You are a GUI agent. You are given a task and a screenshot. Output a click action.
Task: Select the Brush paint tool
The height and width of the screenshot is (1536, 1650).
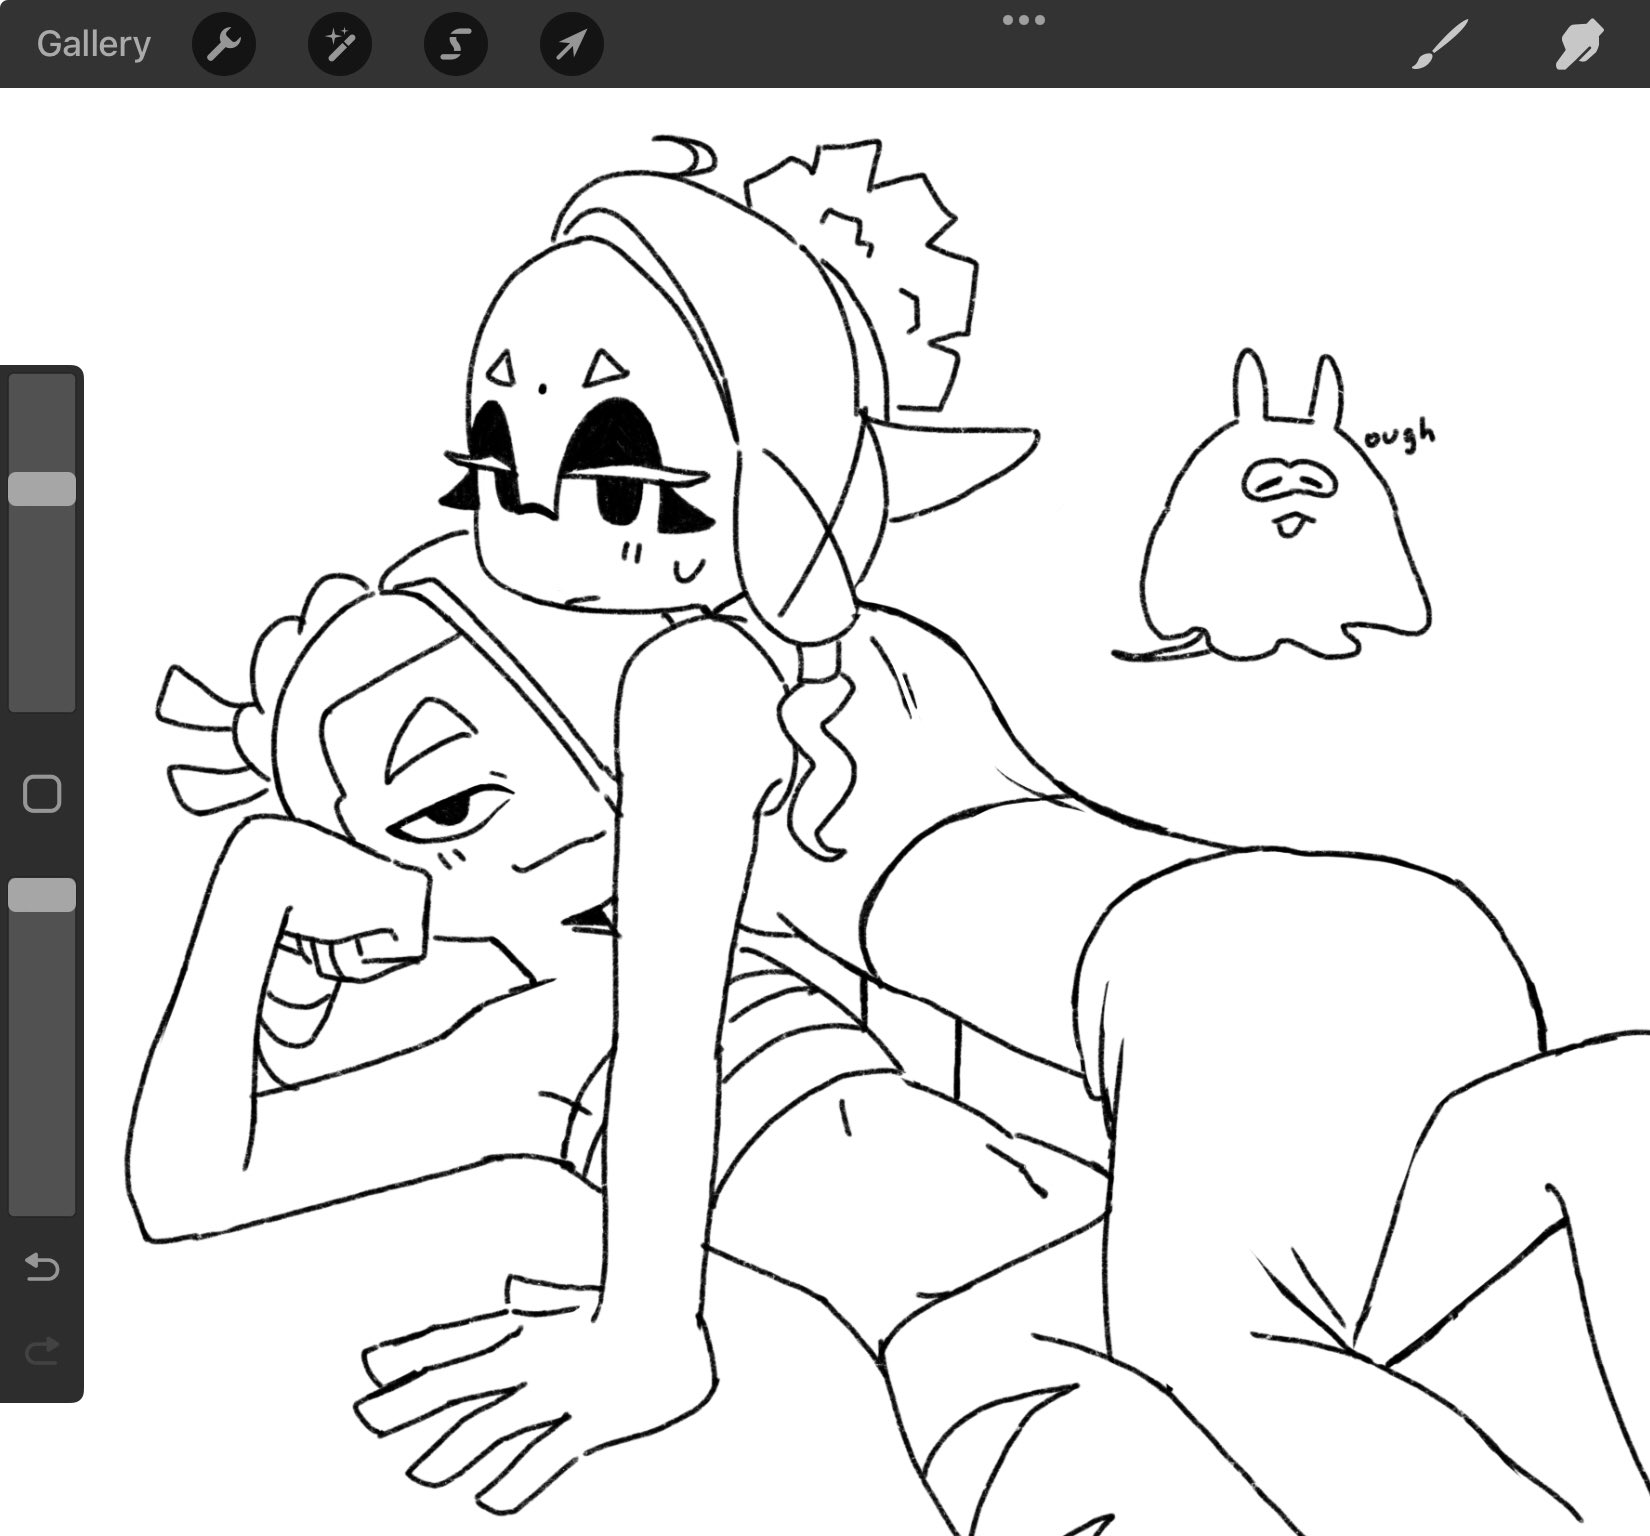pos(1440,44)
